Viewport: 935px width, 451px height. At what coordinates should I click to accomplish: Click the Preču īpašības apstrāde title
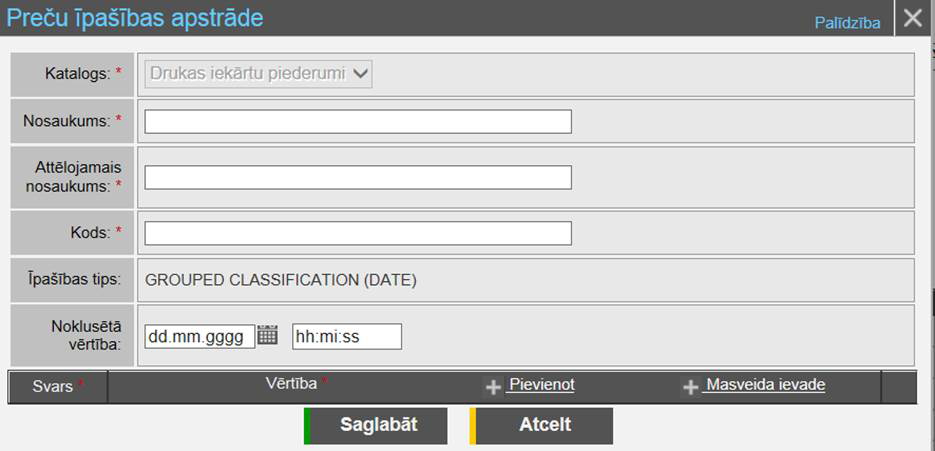tap(136, 17)
